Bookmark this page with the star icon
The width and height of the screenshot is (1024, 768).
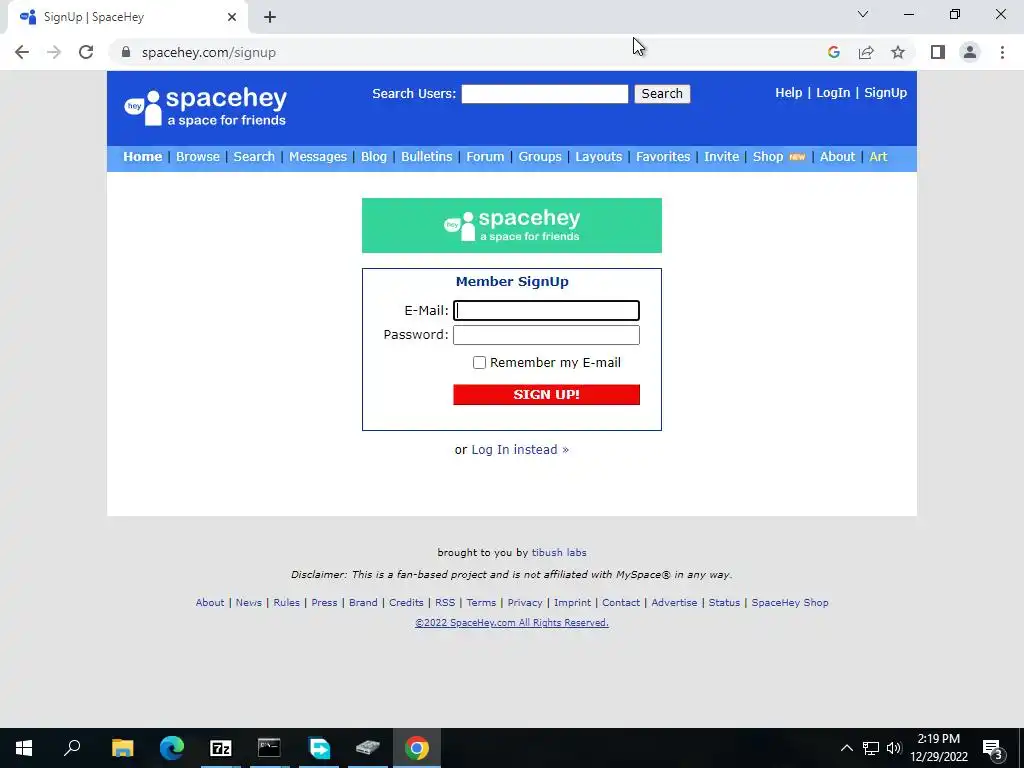tap(898, 52)
